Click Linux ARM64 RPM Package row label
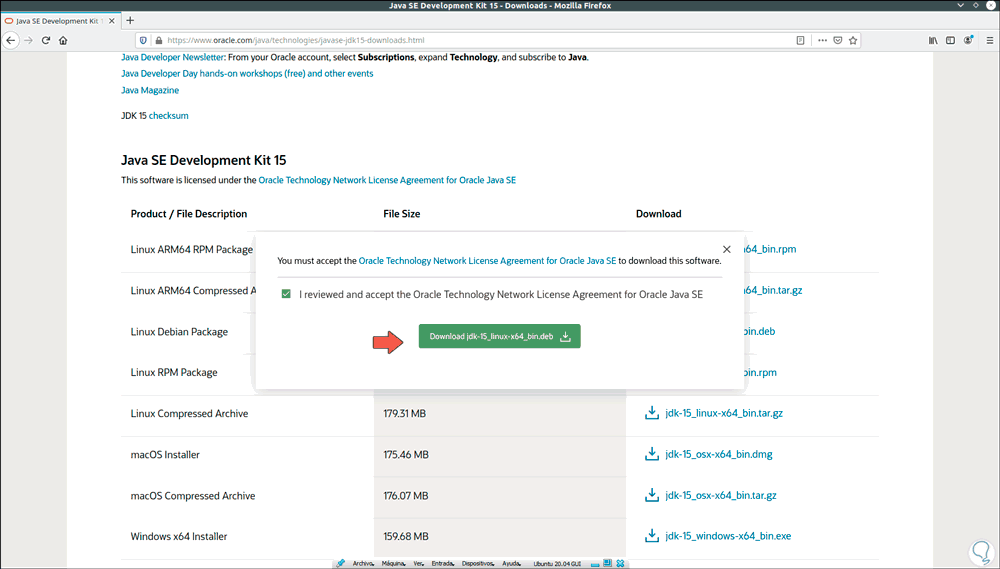Image resolution: width=1000 pixels, height=569 pixels. 192,249
